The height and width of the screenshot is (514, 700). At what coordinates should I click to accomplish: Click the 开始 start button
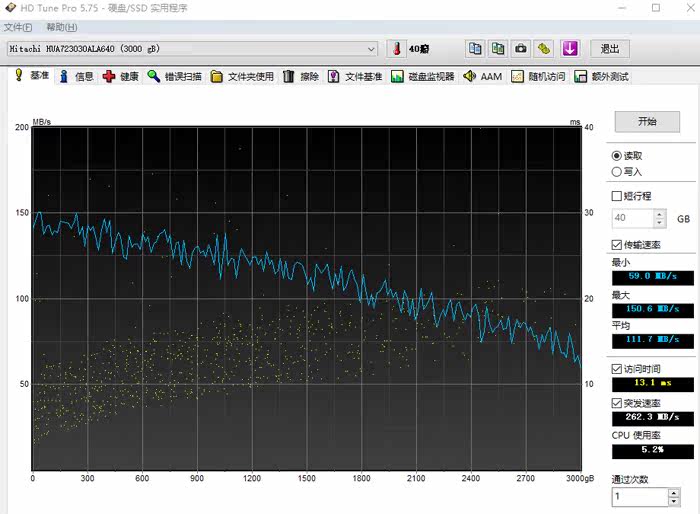point(647,121)
